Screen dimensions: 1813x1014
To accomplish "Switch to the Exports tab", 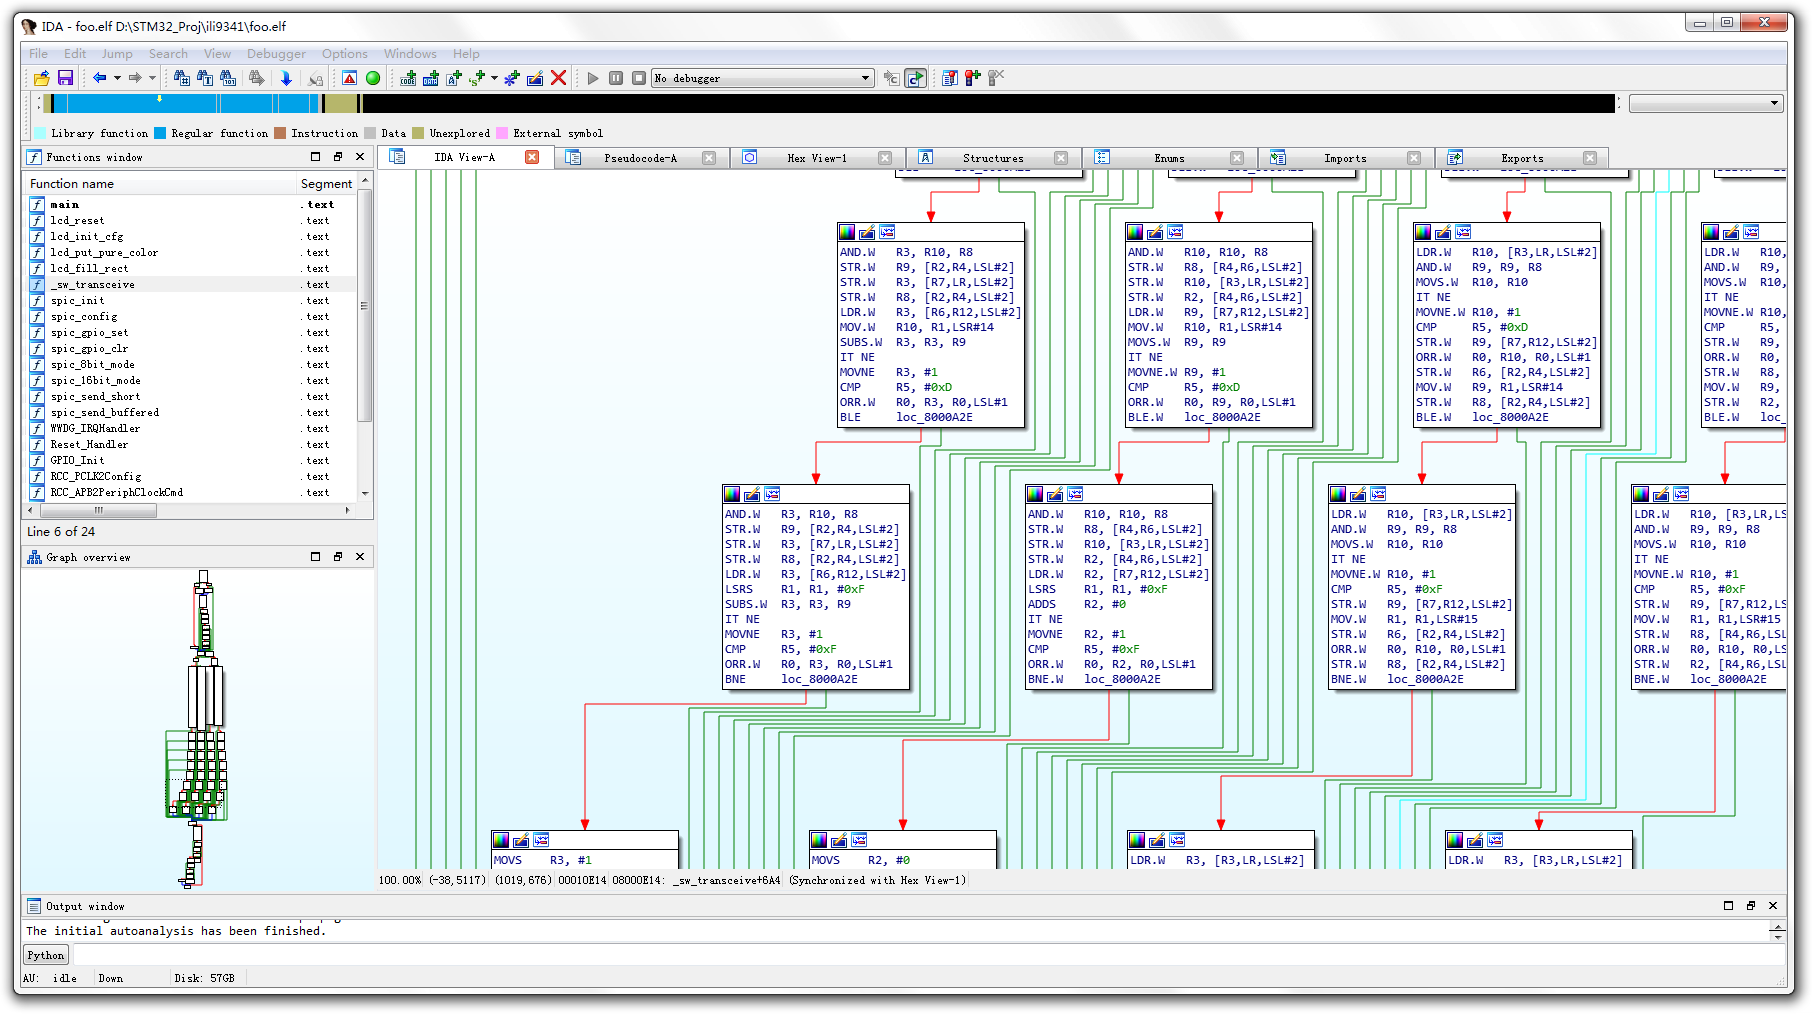I will tap(1521, 158).
